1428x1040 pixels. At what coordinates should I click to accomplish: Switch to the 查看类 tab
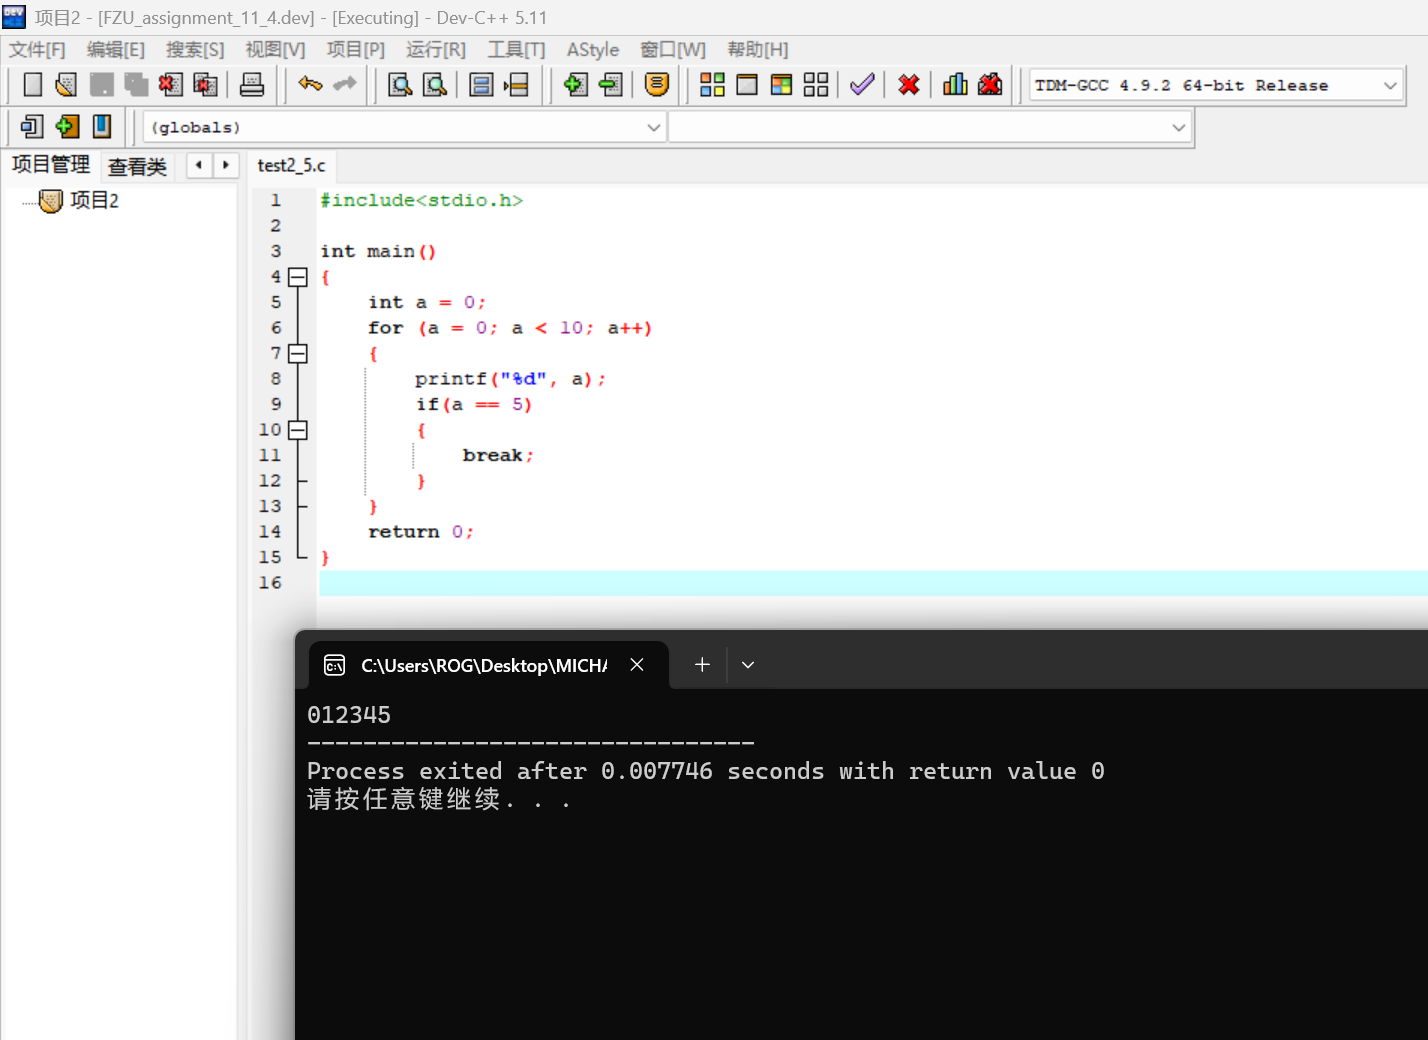coord(137,167)
